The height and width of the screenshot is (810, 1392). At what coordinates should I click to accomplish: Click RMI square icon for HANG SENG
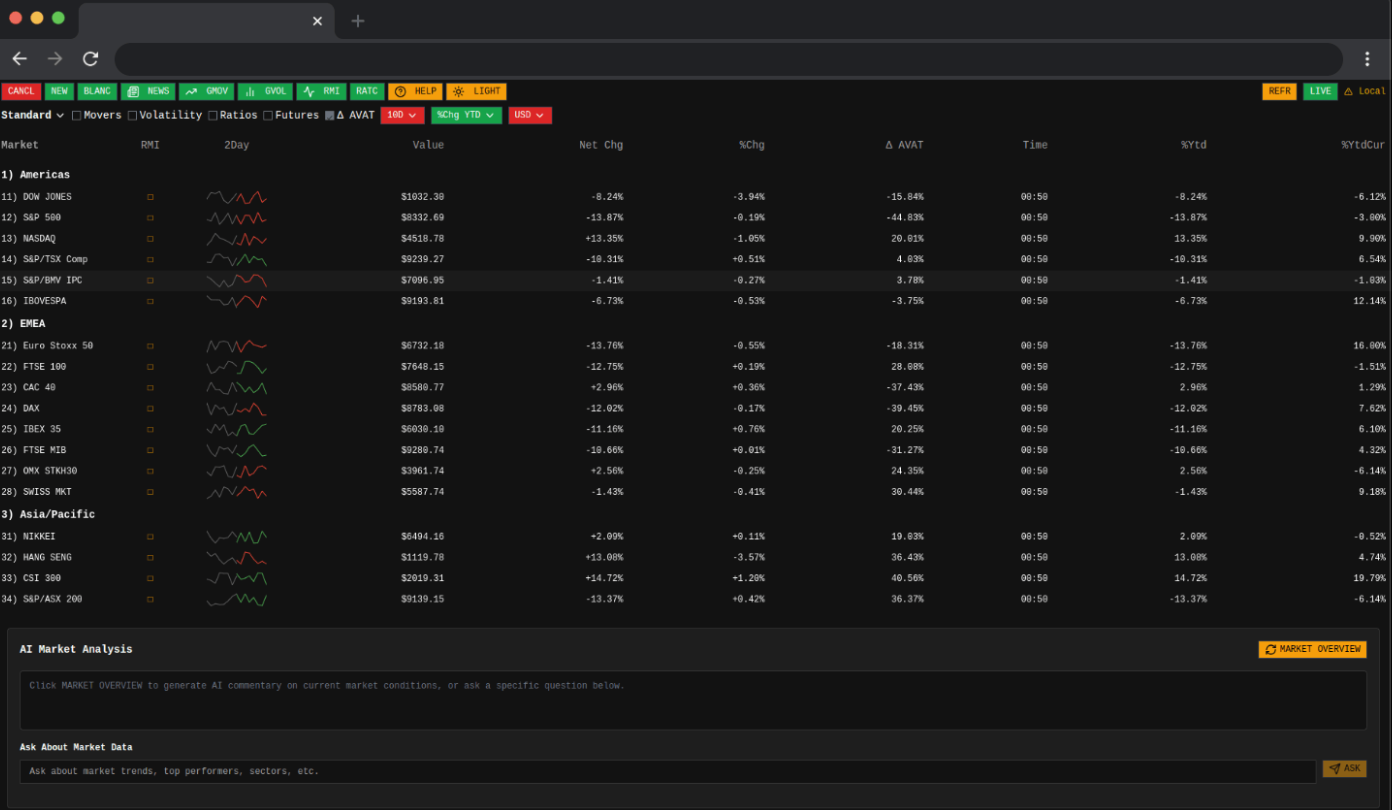tap(150, 558)
